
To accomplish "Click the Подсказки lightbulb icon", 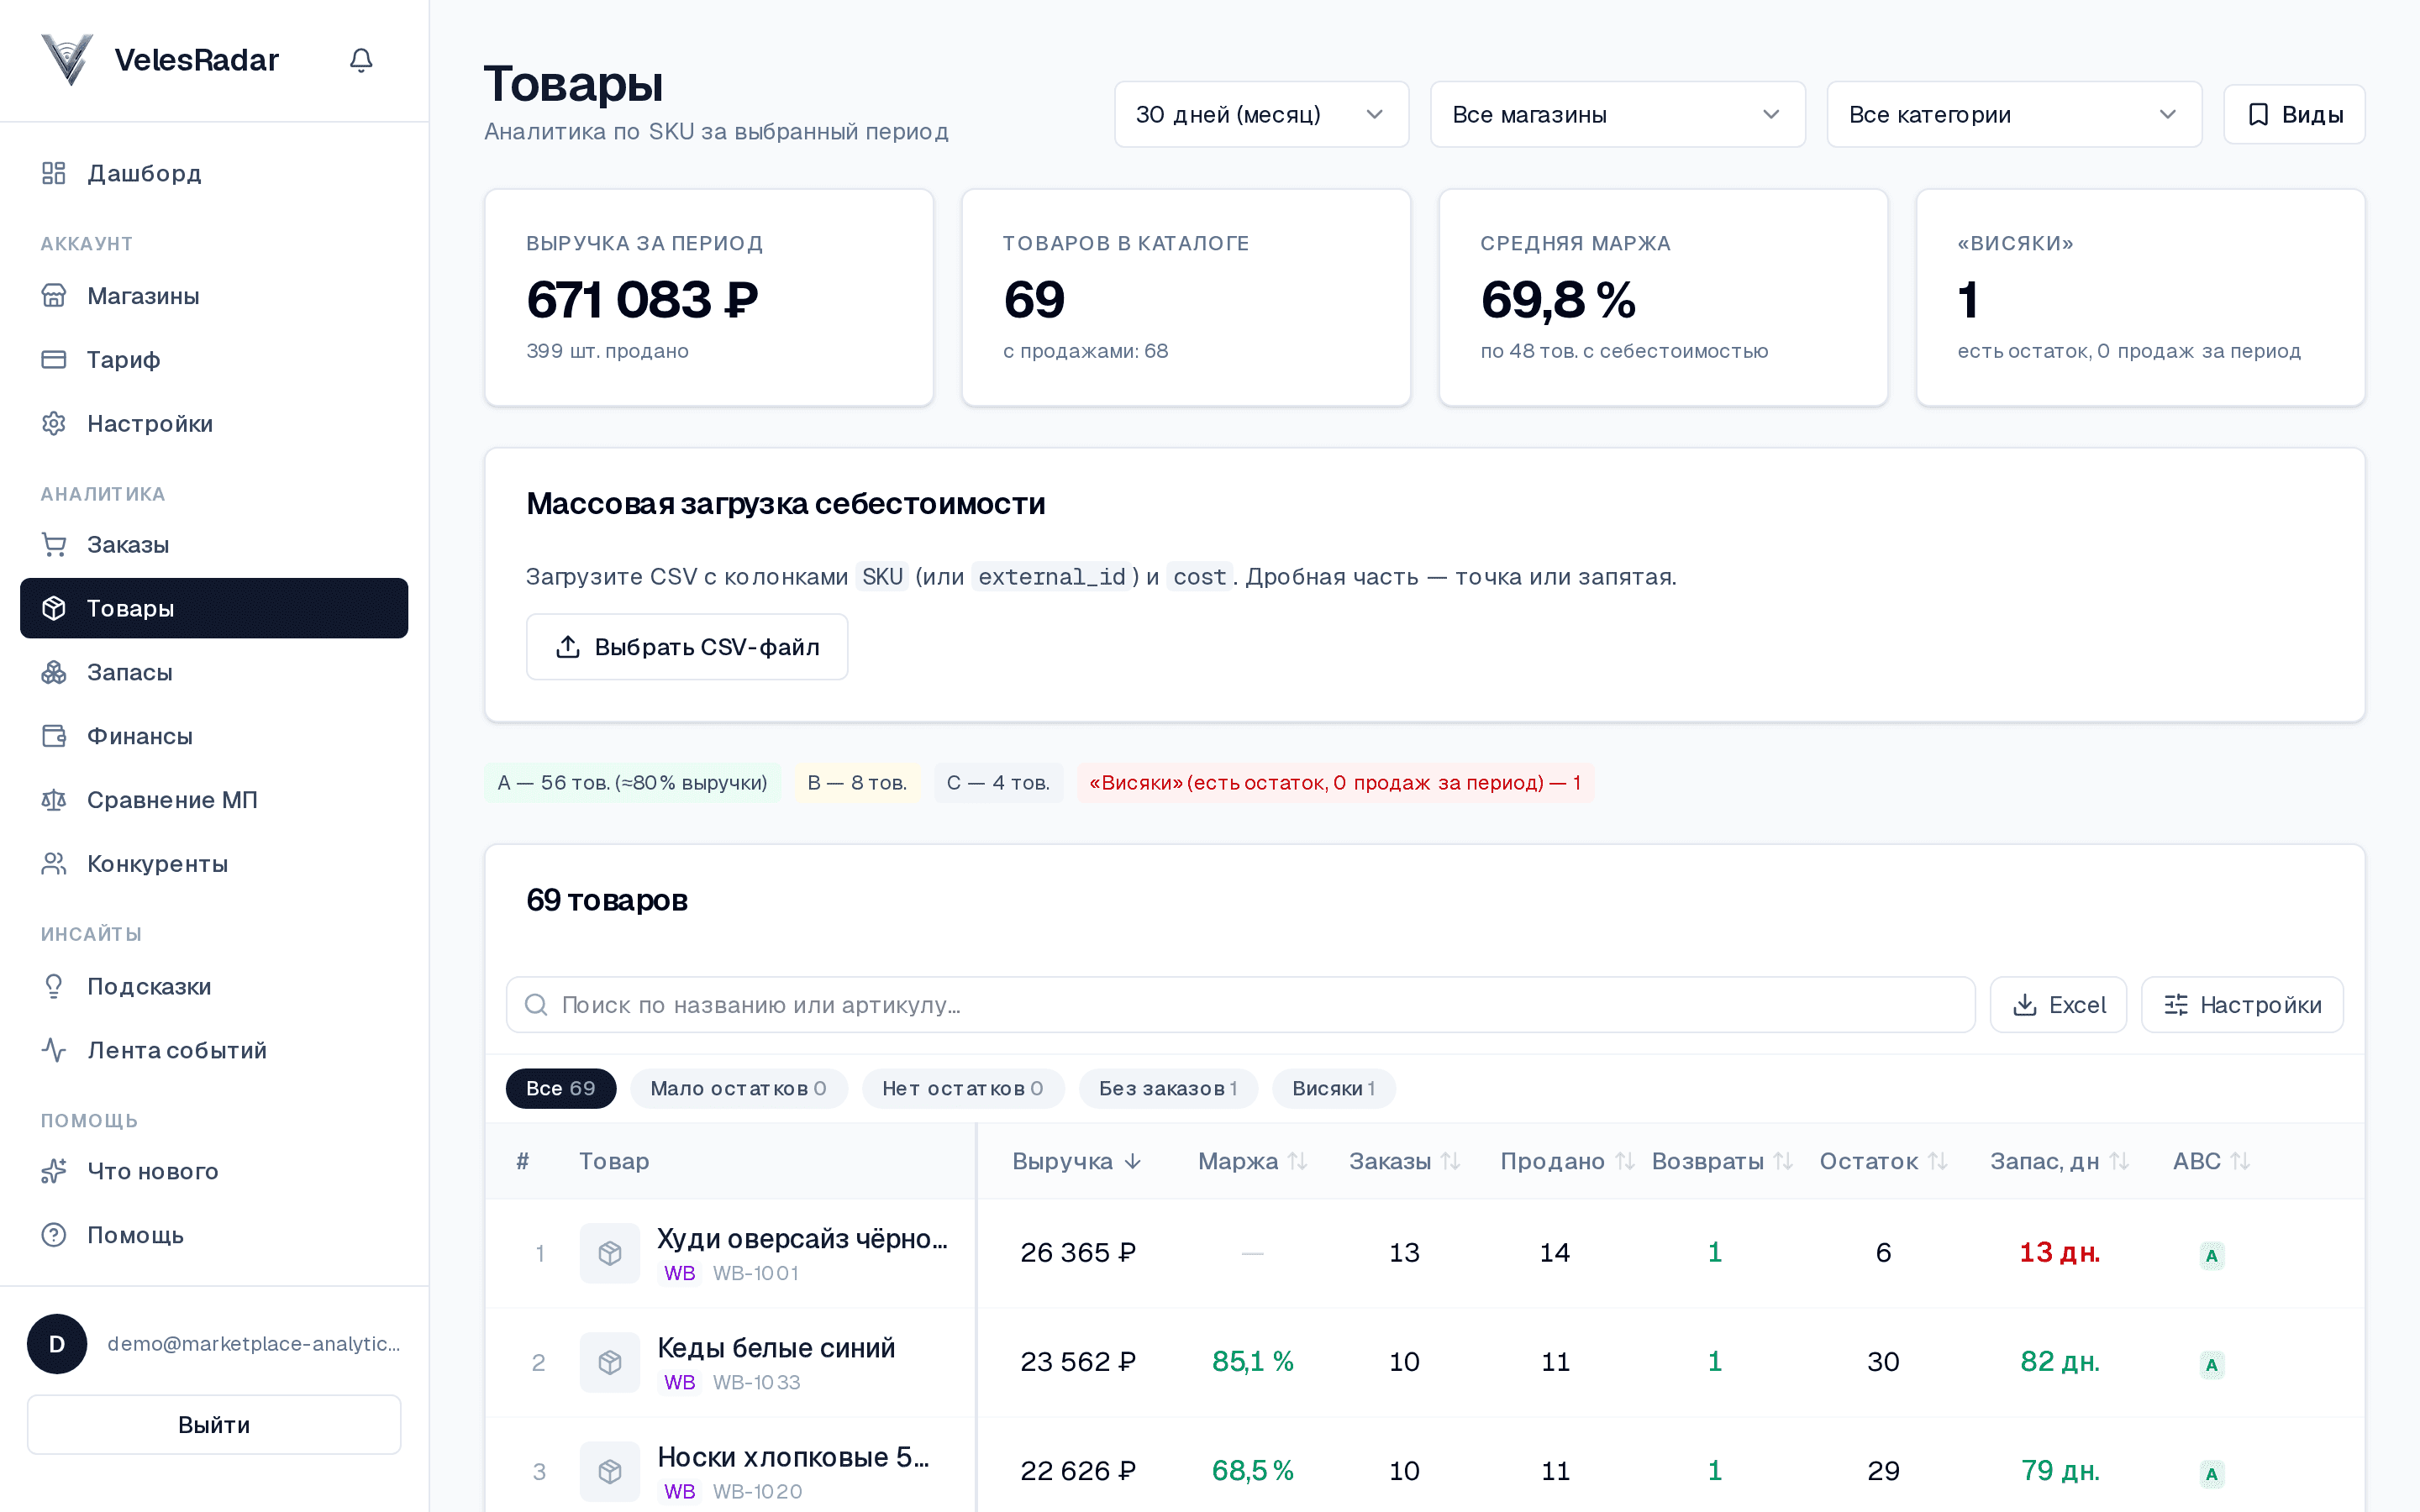I will point(54,987).
